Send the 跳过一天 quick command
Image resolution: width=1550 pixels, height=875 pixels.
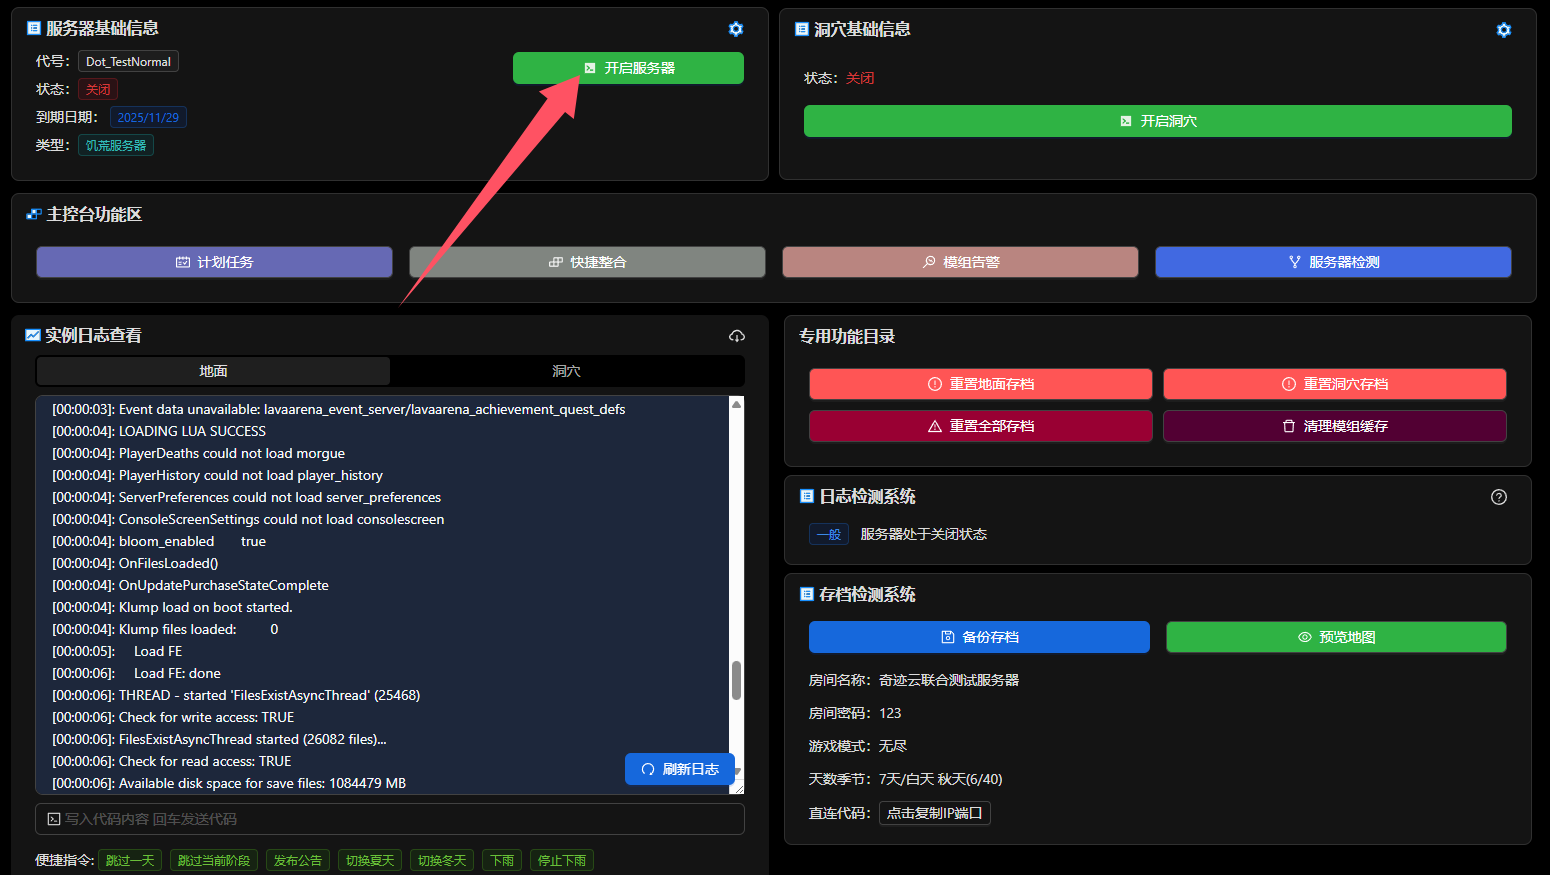click(130, 860)
